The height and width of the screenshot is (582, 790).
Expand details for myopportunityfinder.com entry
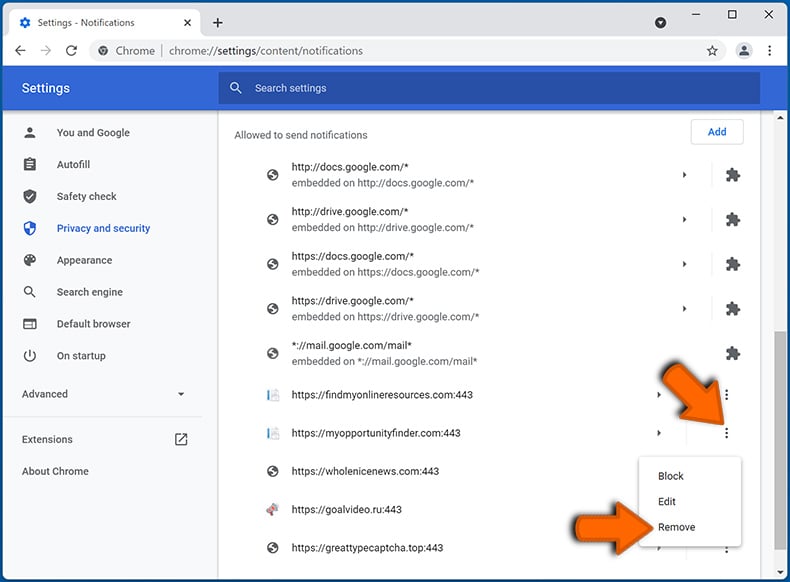[659, 433]
